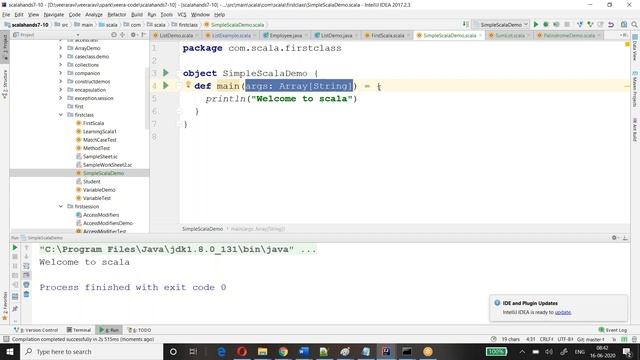The height and width of the screenshot is (360, 640).
Task: Toggle the Project tool window side tab
Action: point(4,46)
